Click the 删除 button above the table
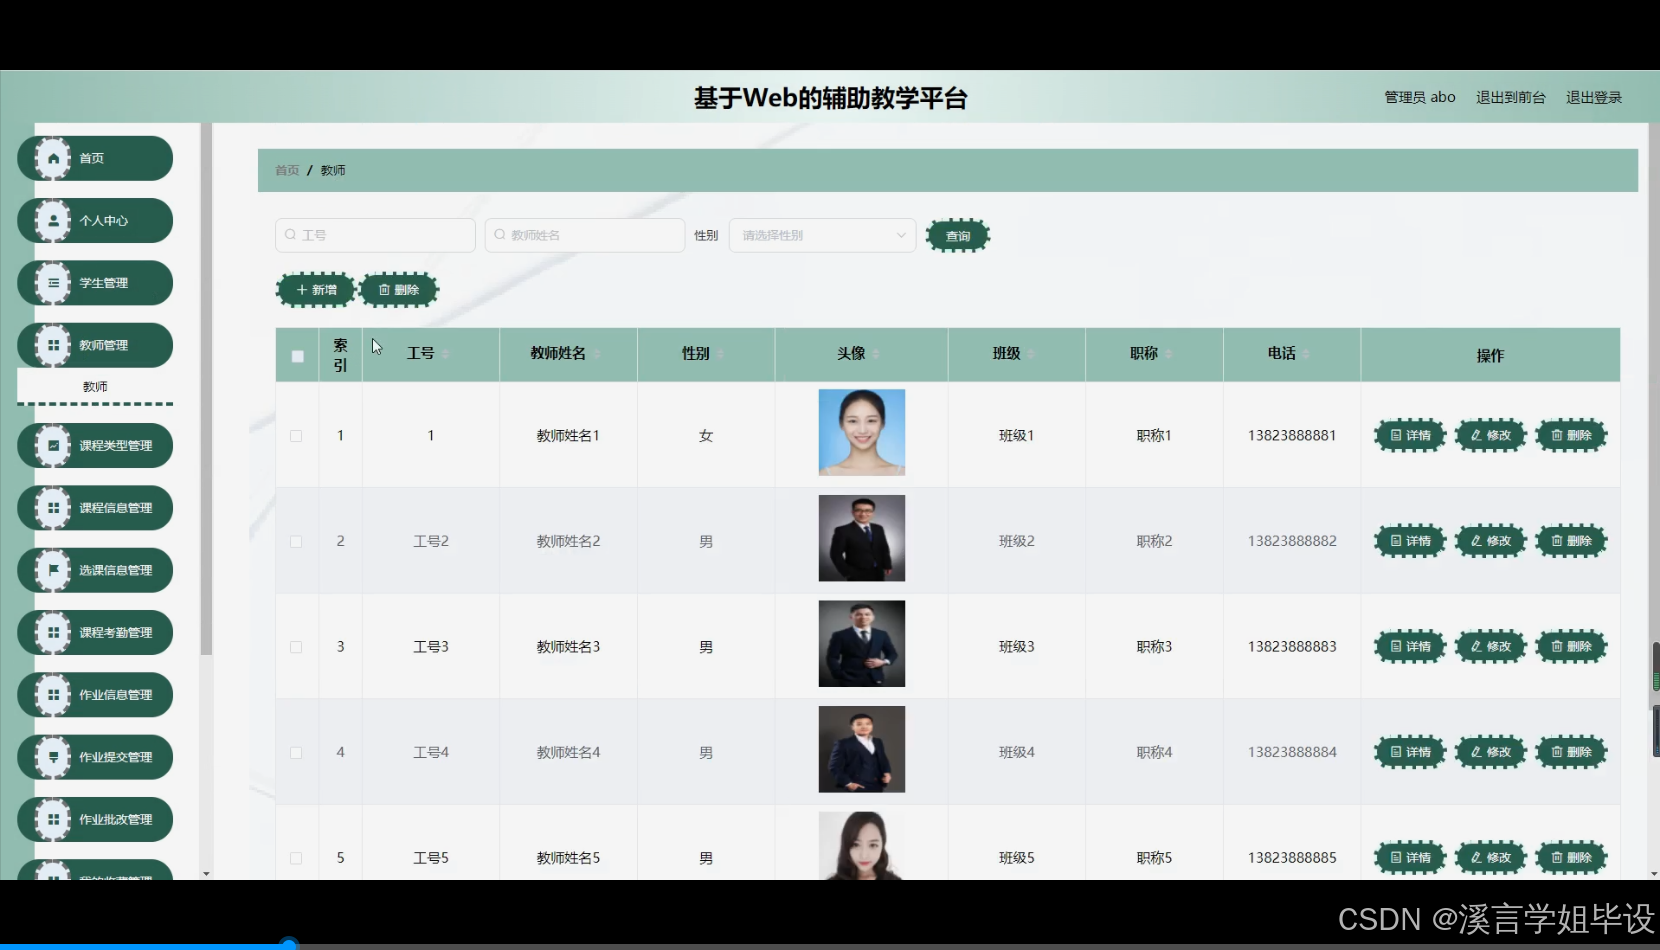This screenshot has height=950, width=1660. click(398, 290)
